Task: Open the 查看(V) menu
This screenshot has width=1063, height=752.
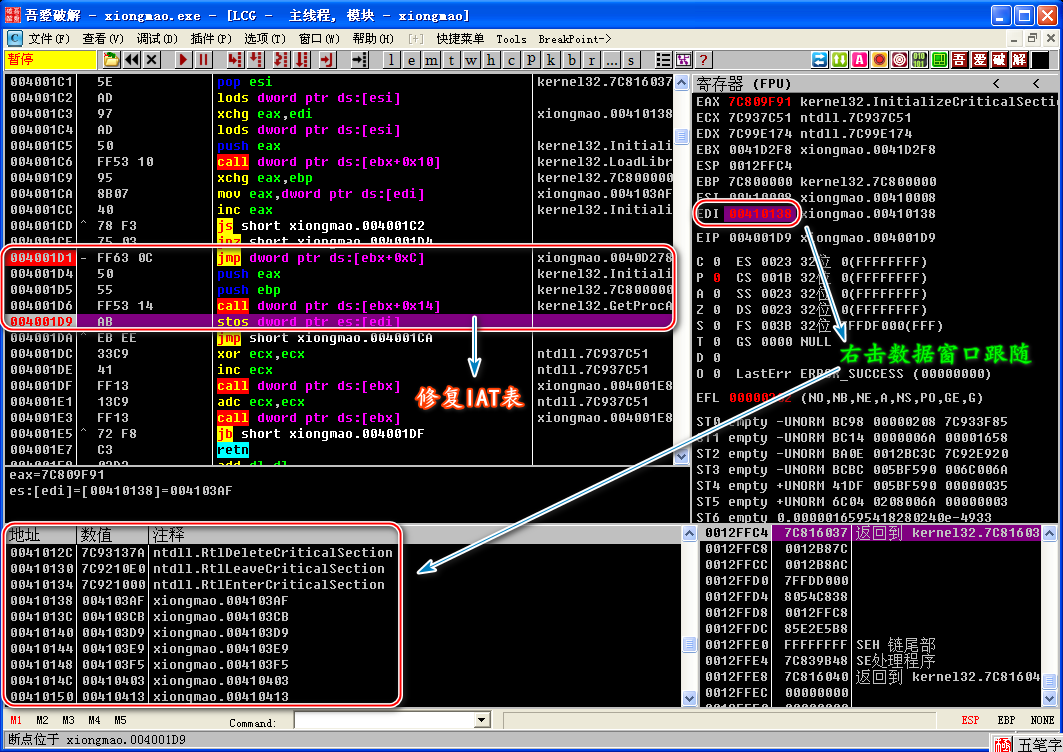Action: coord(103,39)
